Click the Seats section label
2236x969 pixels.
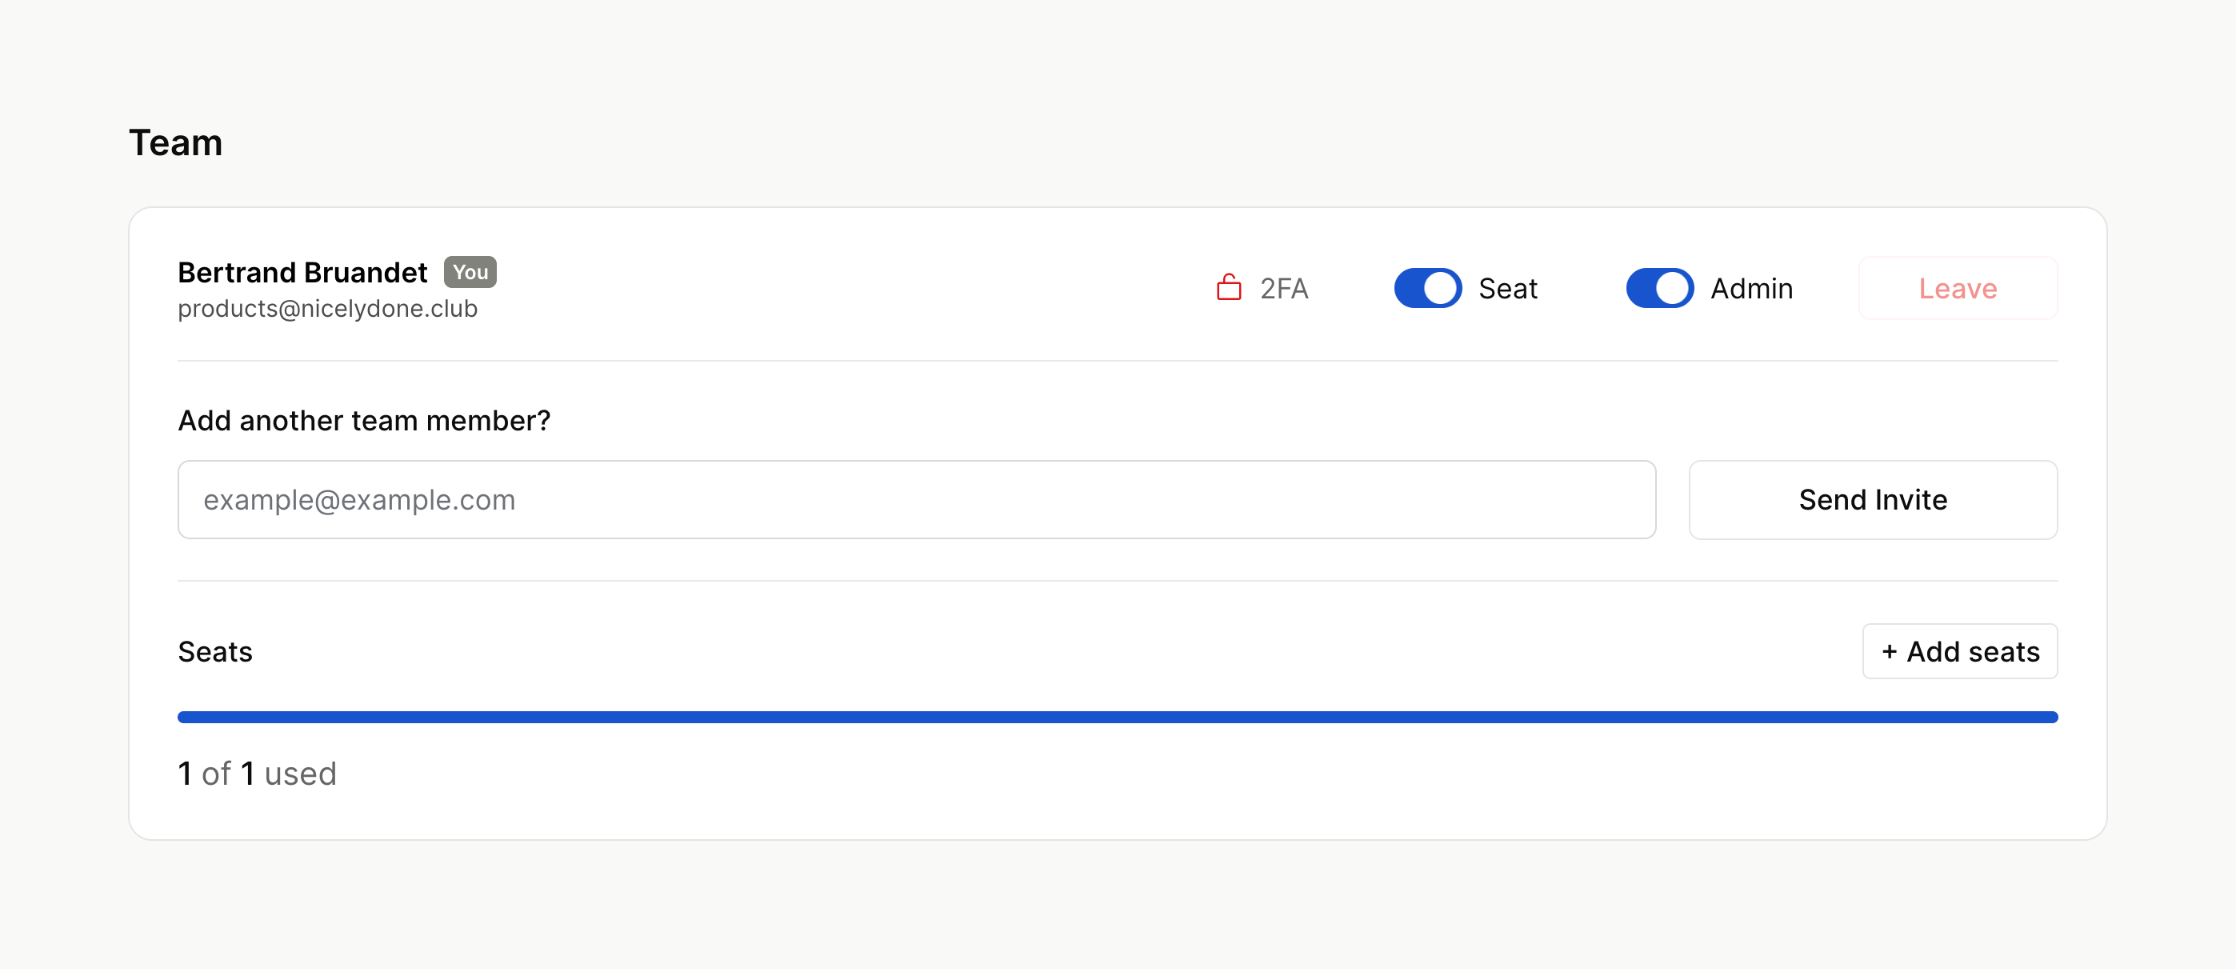click(x=215, y=652)
